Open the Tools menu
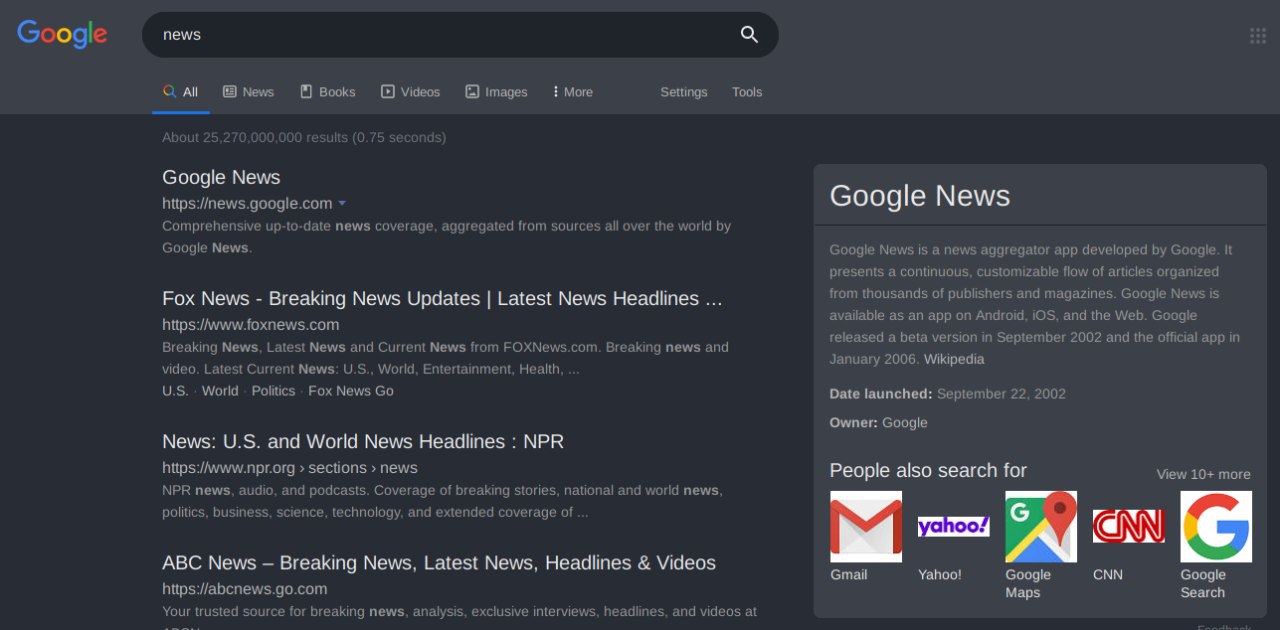Image resolution: width=1280 pixels, height=630 pixels. pyautogui.click(x=747, y=92)
